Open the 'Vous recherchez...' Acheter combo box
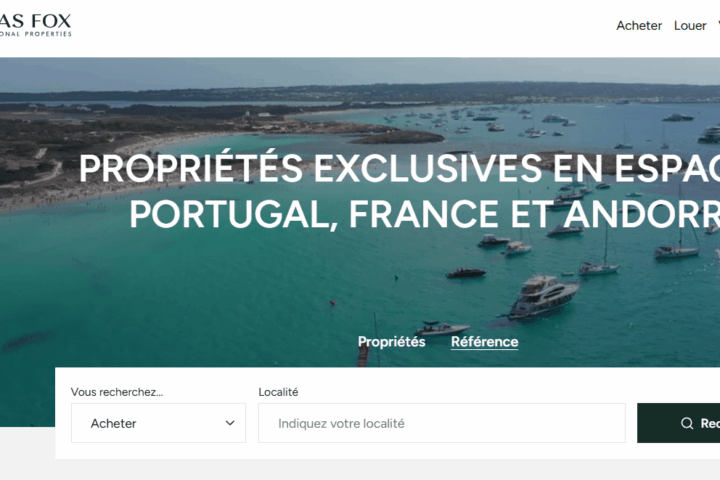Image resolution: width=720 pixels, height=480 pixels. click(158, 423)
